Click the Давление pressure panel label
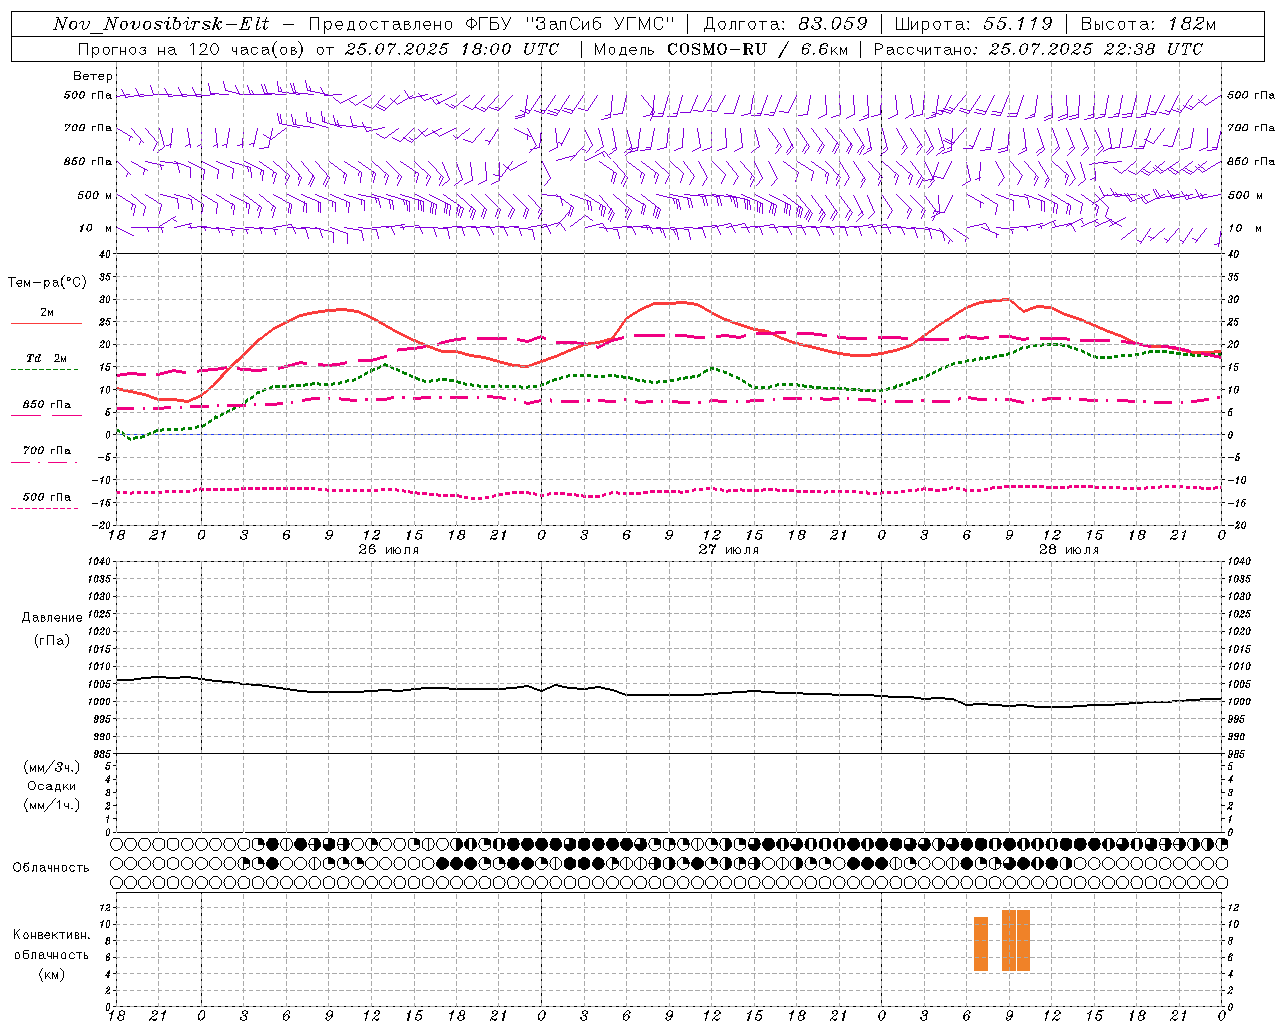Screen dimensions: 1280x1024 pyautogui.click(x=51, y=618)
